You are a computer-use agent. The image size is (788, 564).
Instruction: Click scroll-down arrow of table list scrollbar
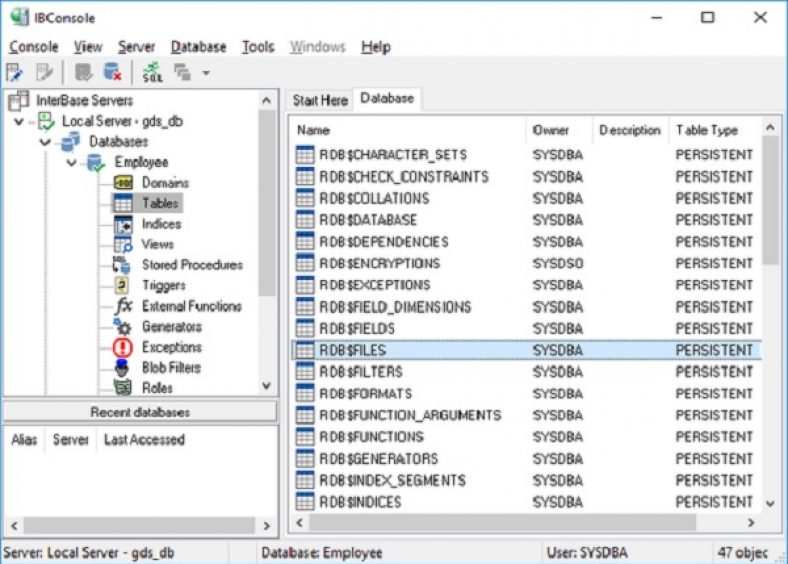point(770,503)
